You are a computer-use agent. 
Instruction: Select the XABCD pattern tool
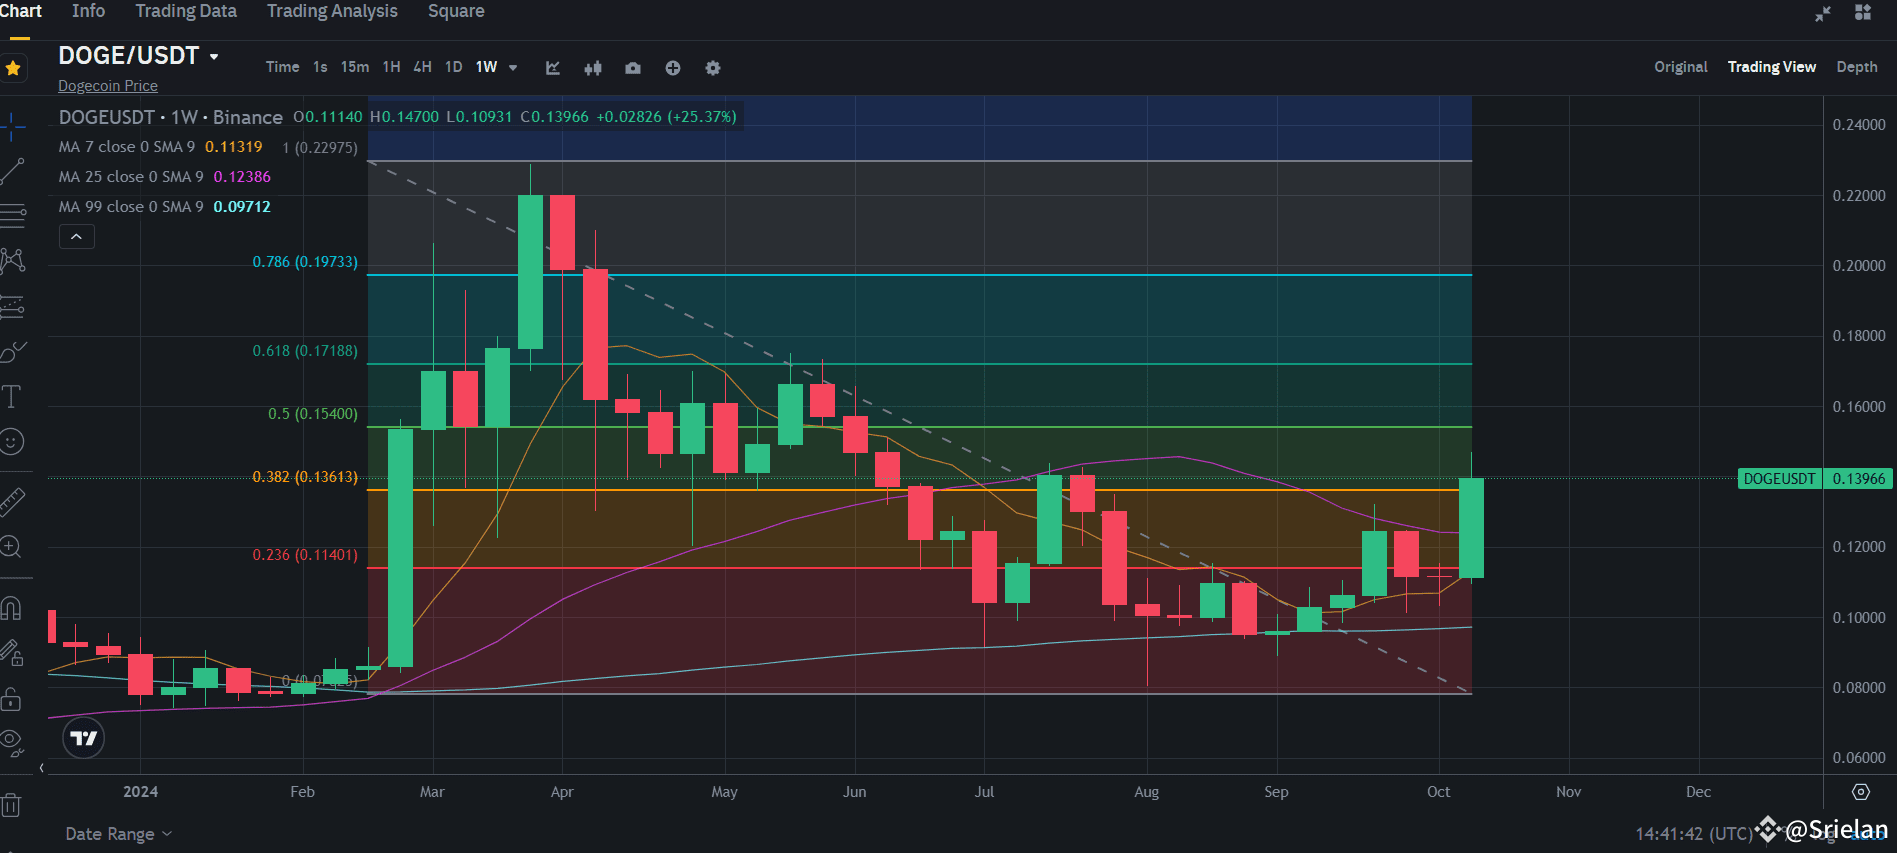[x=13, y=261]
